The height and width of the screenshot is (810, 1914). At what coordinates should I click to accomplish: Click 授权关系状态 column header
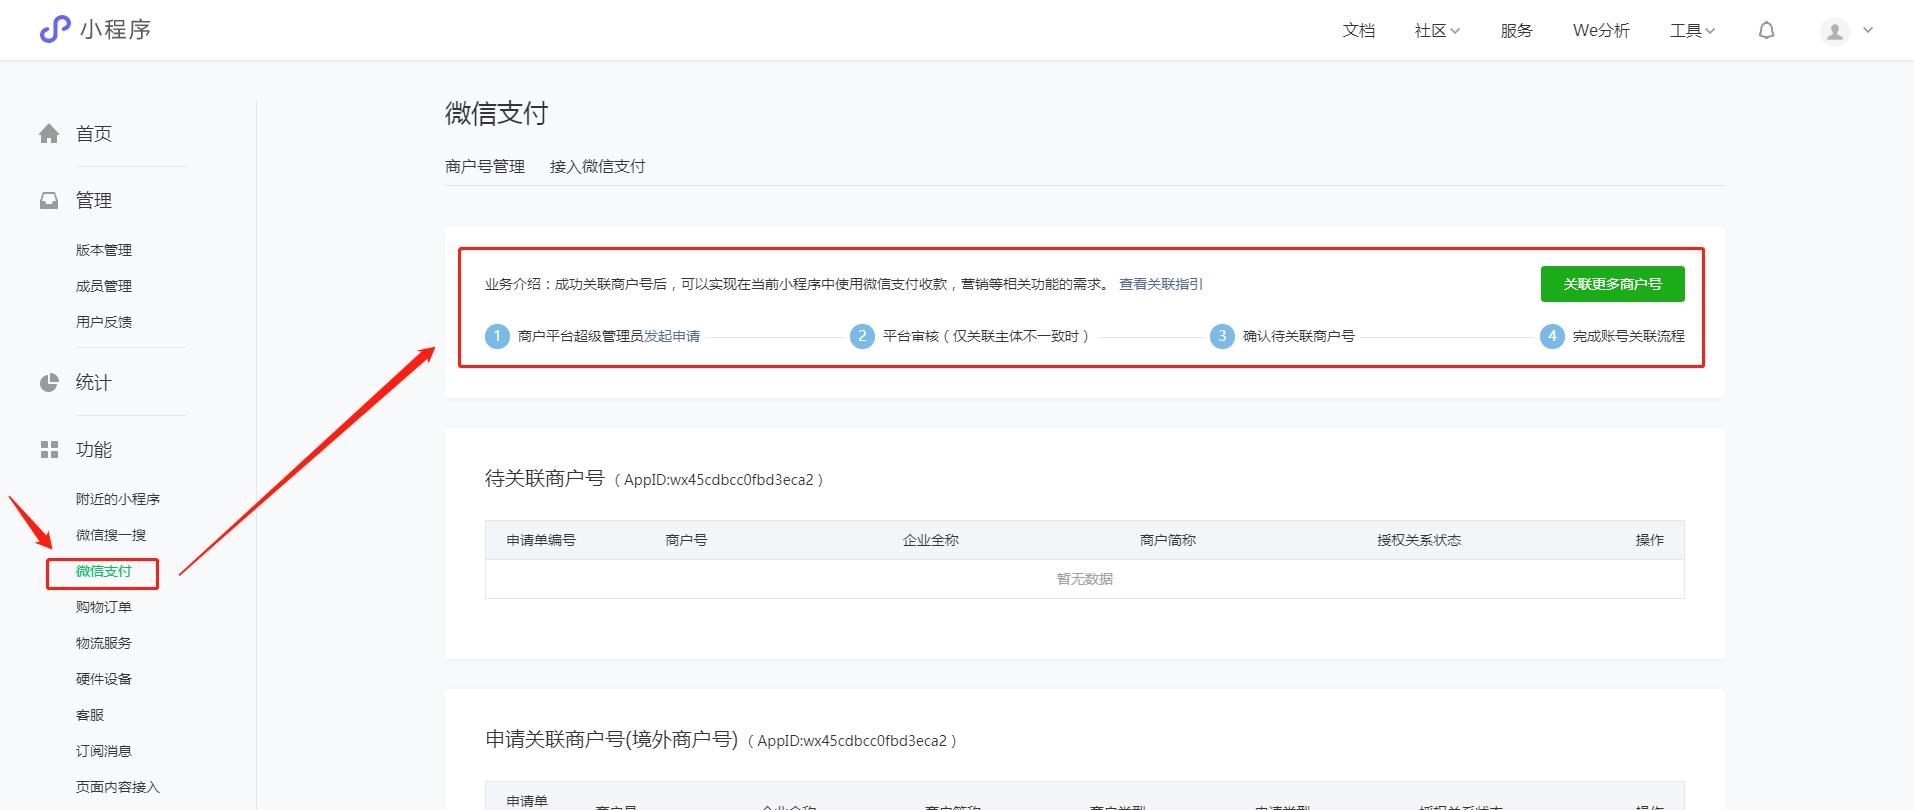tap(1419, 540)
